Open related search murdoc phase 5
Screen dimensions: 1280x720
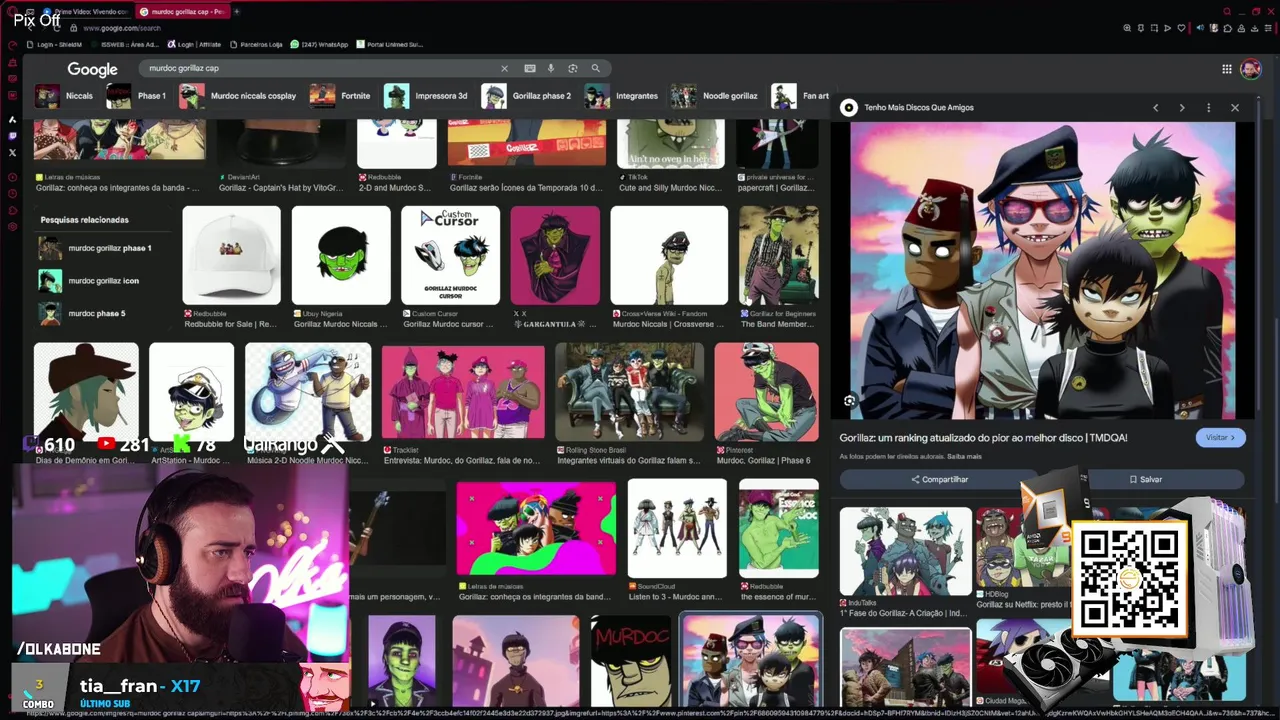pyautogui.click(x=83, y=314)
